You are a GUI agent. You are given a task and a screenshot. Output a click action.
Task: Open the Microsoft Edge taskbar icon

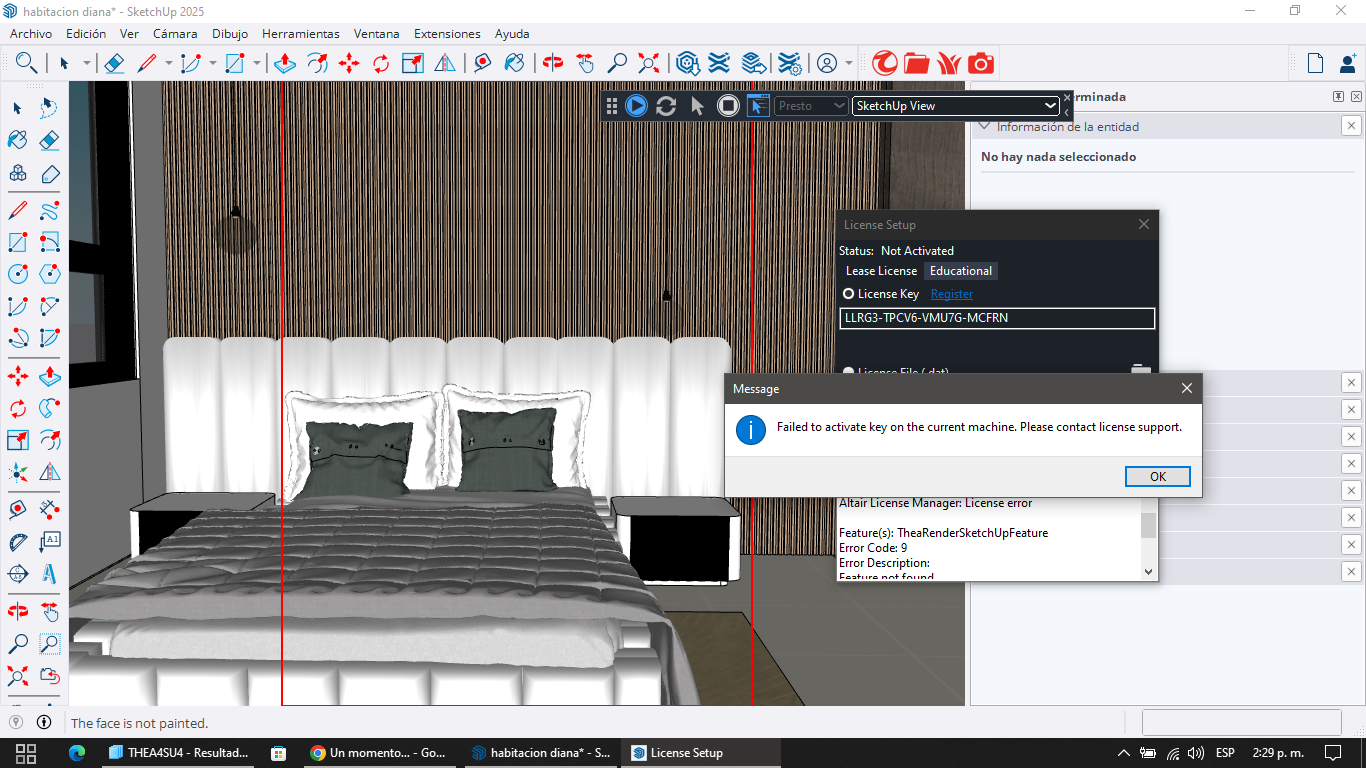[x=77, y=753]
